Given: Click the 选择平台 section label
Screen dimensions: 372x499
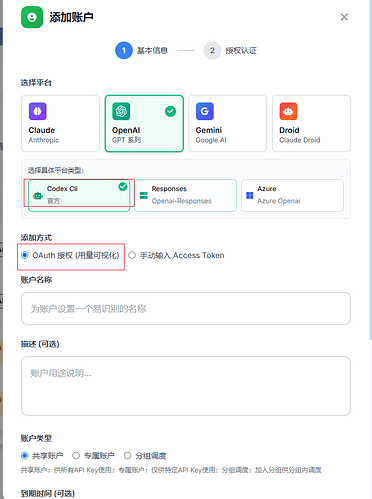Looking at the screenshot, I should click(x=36, y=83).
